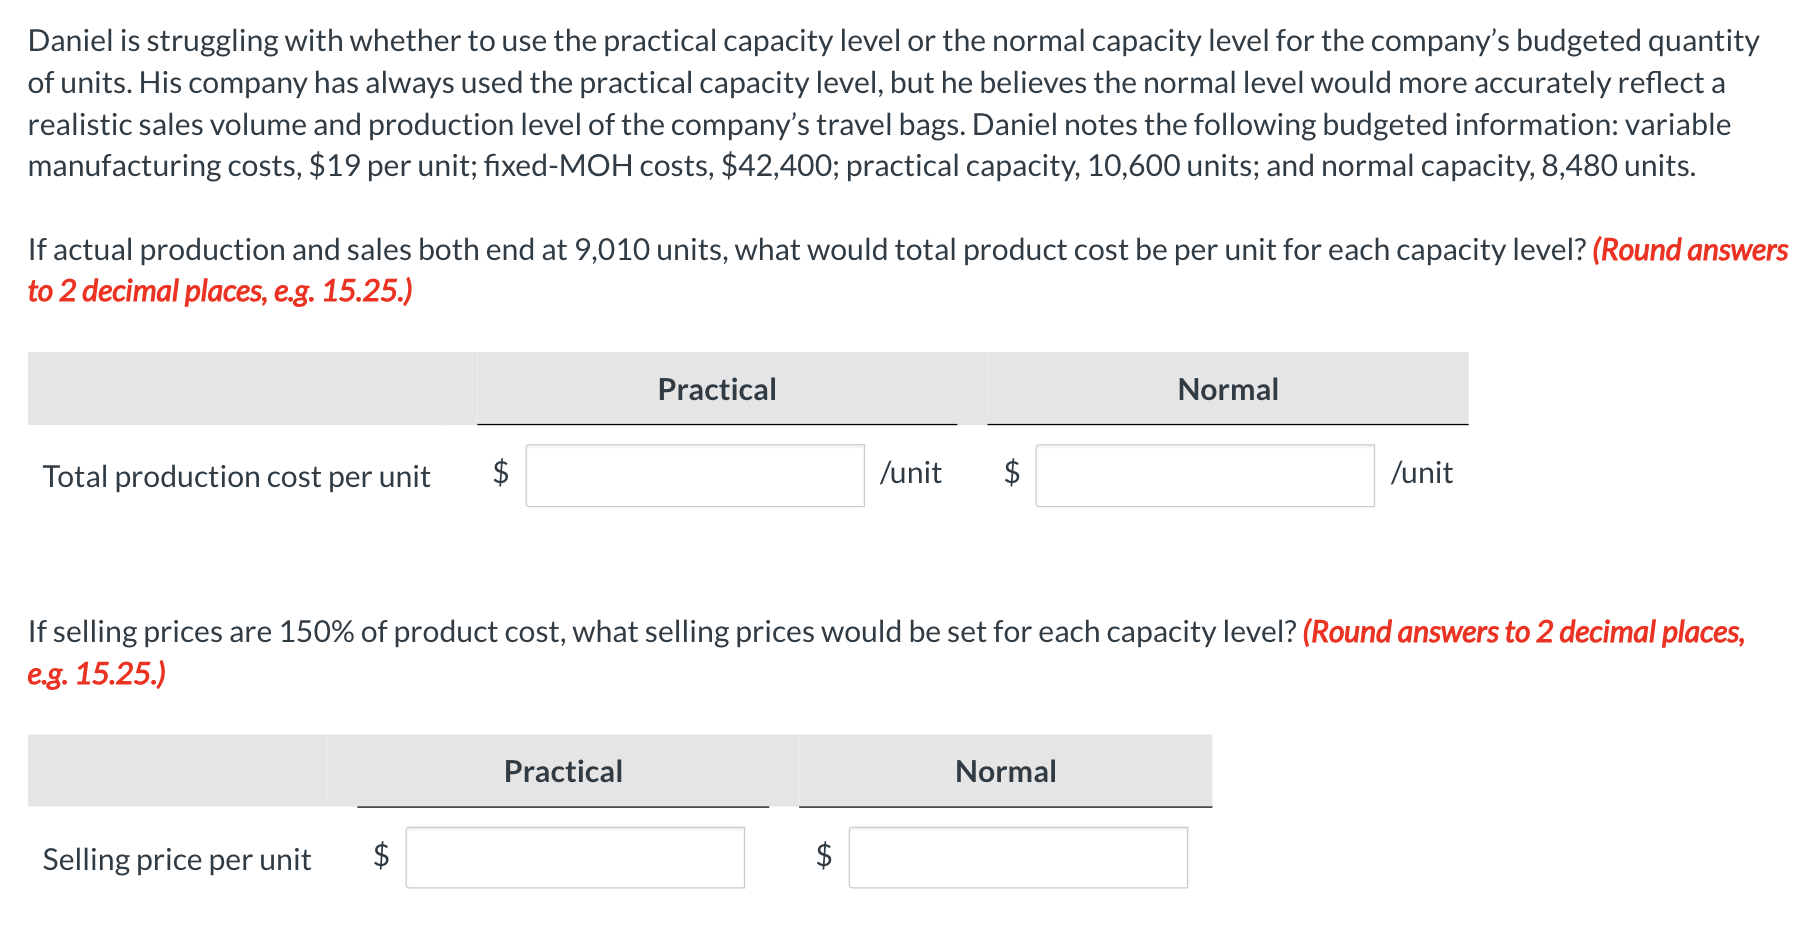
Task: Click the Practical selling price input field
Action: pyautogui.click(x=574, y=857)
